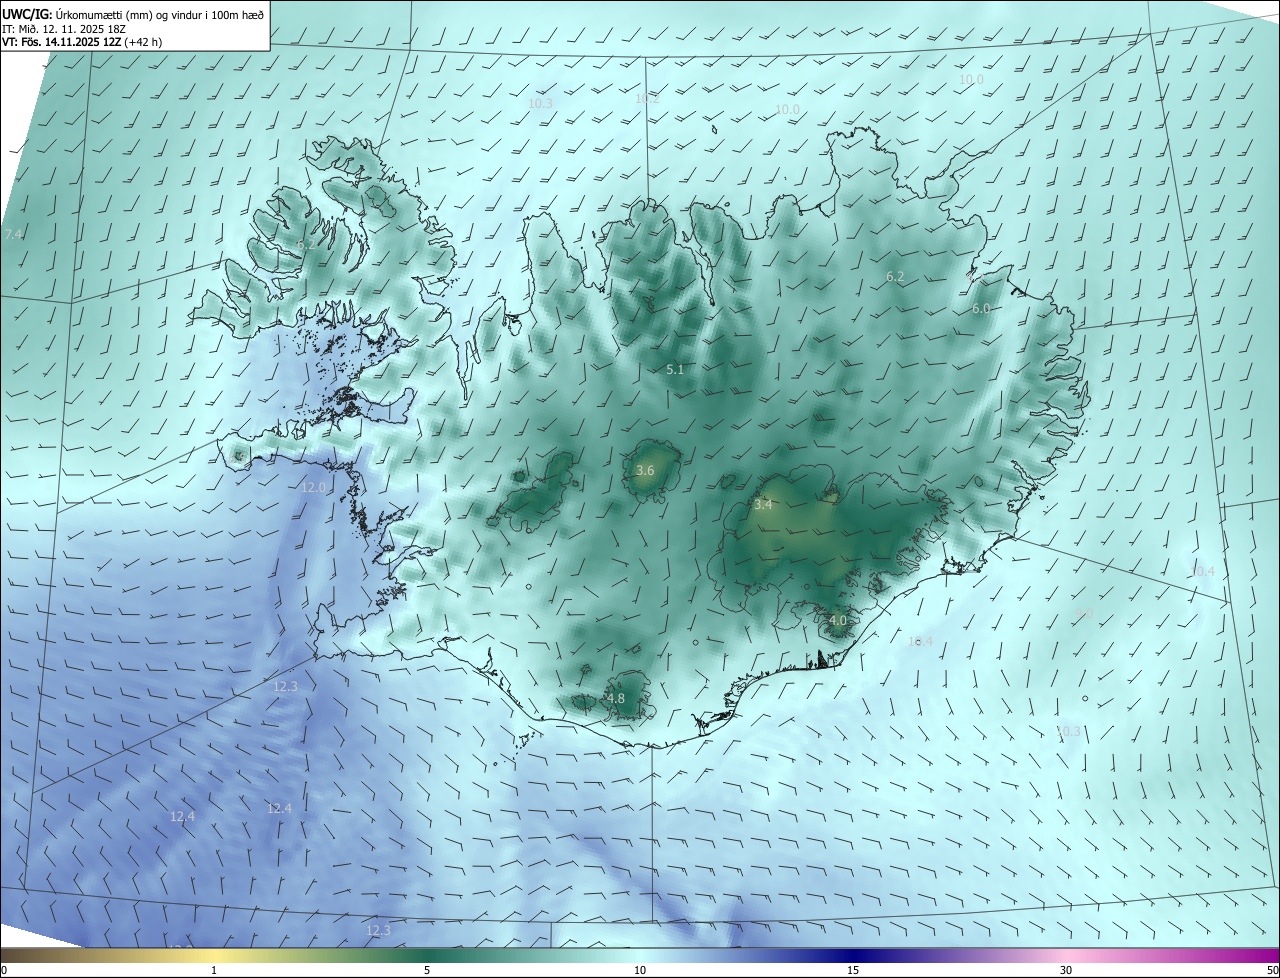
Task: Click the 10.2 value north of Iceland
Action: (x=648, y=98)
